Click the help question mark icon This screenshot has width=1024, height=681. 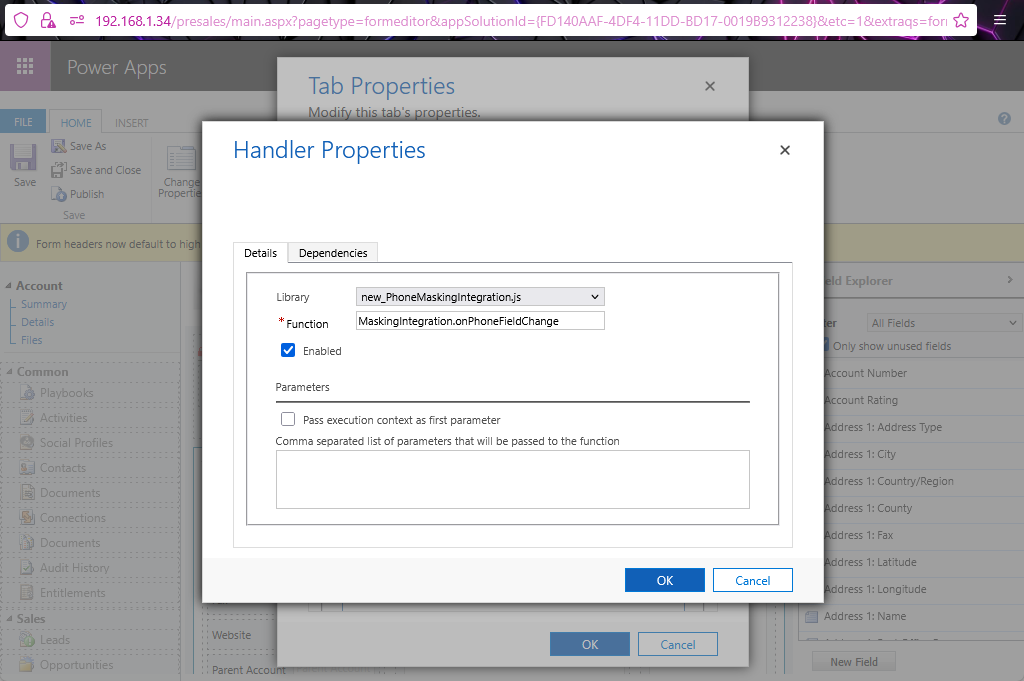tap(1004, 119)
